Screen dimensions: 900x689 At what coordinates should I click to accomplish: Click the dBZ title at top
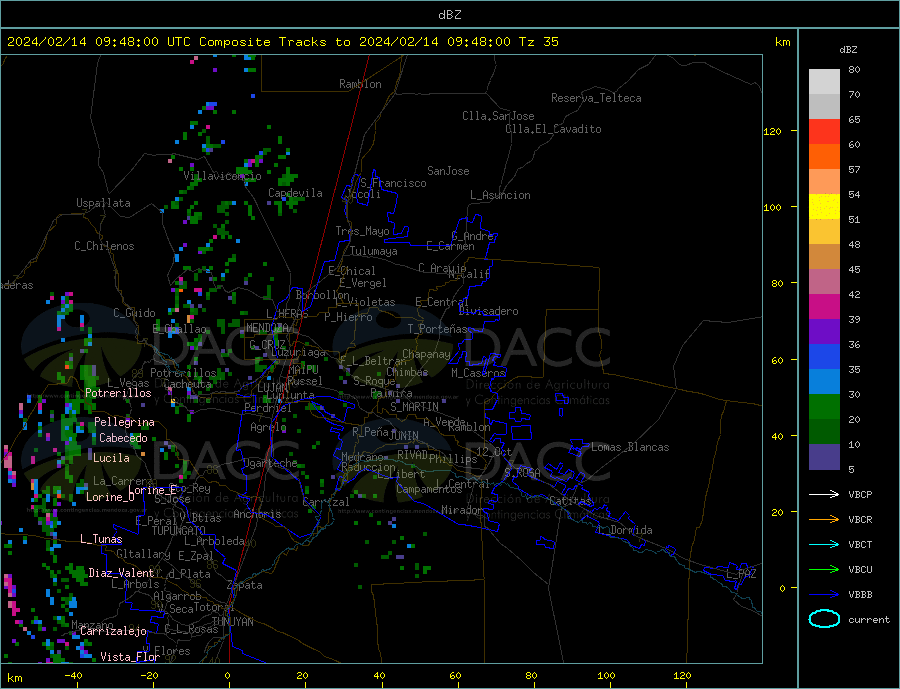(449, 15)
